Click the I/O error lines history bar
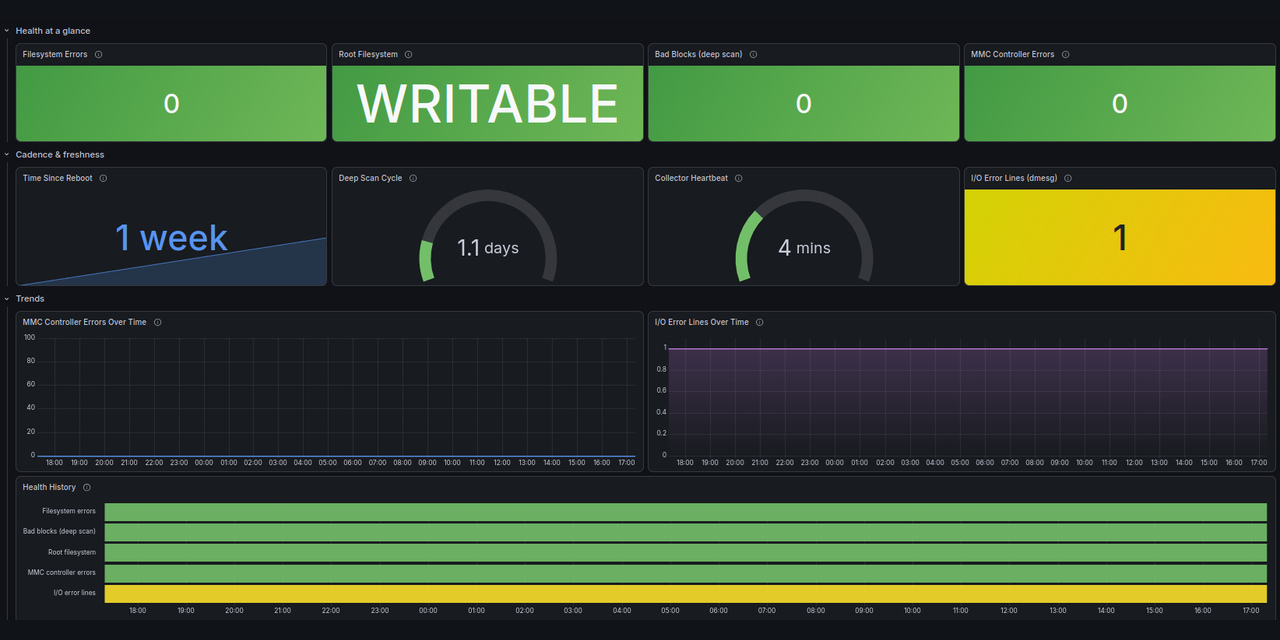The image size is (1280, 640). pos(686,593)
